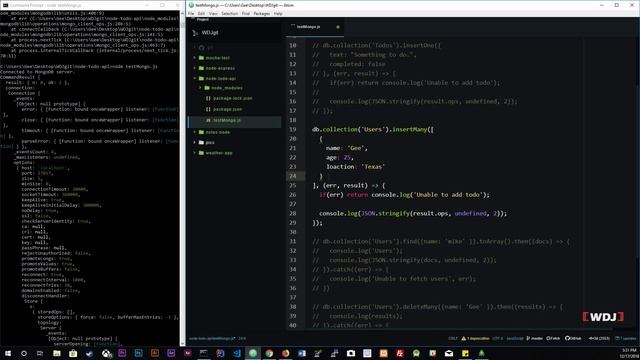Open File Explorer from the taskbar
The width and height of the screenshot is (640, 360).
(x=57, y=353)
